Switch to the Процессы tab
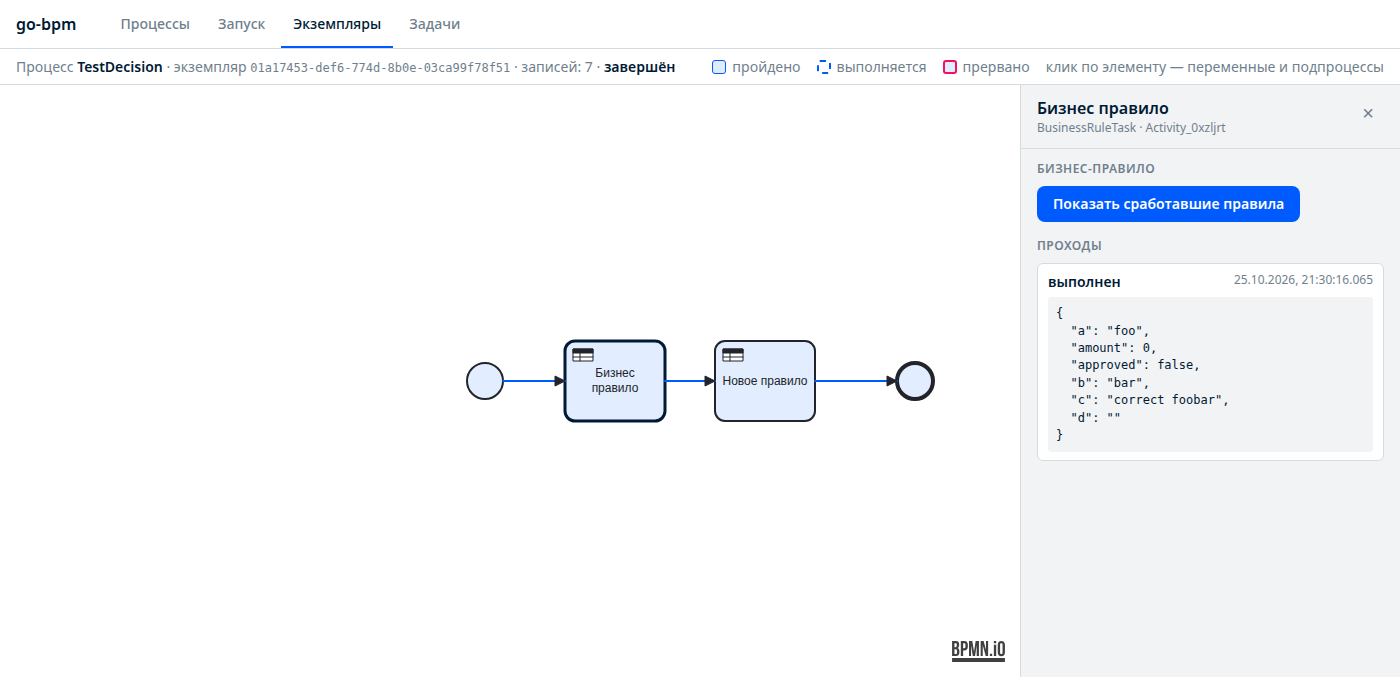The height and width of the screenshot is (677, 1400). click(x=155, y=24)
